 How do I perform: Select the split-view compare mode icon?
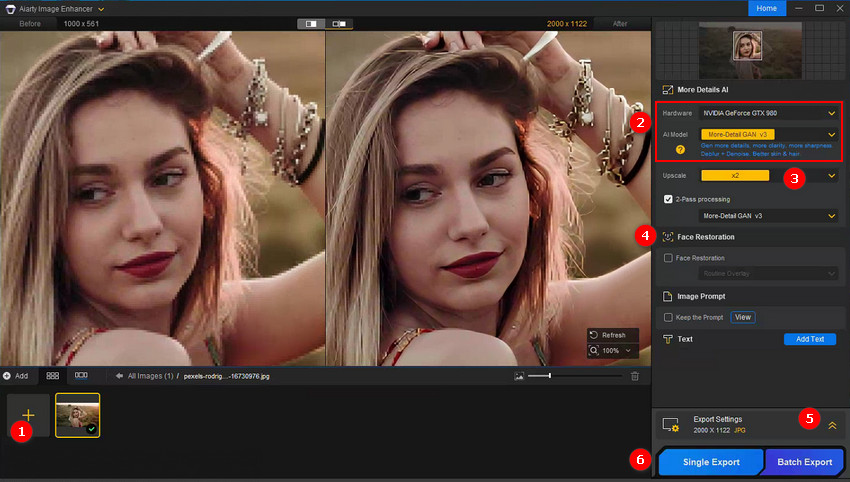[x=313, y=23]
